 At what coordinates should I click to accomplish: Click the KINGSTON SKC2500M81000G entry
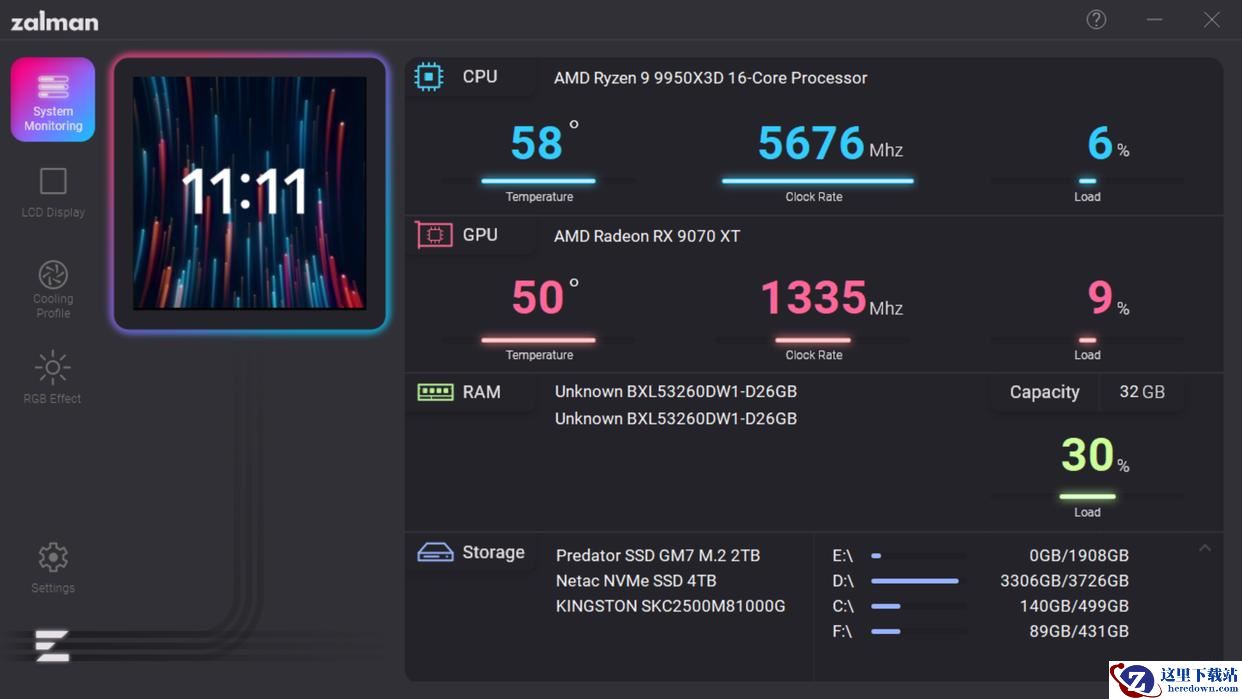point(671,606)
